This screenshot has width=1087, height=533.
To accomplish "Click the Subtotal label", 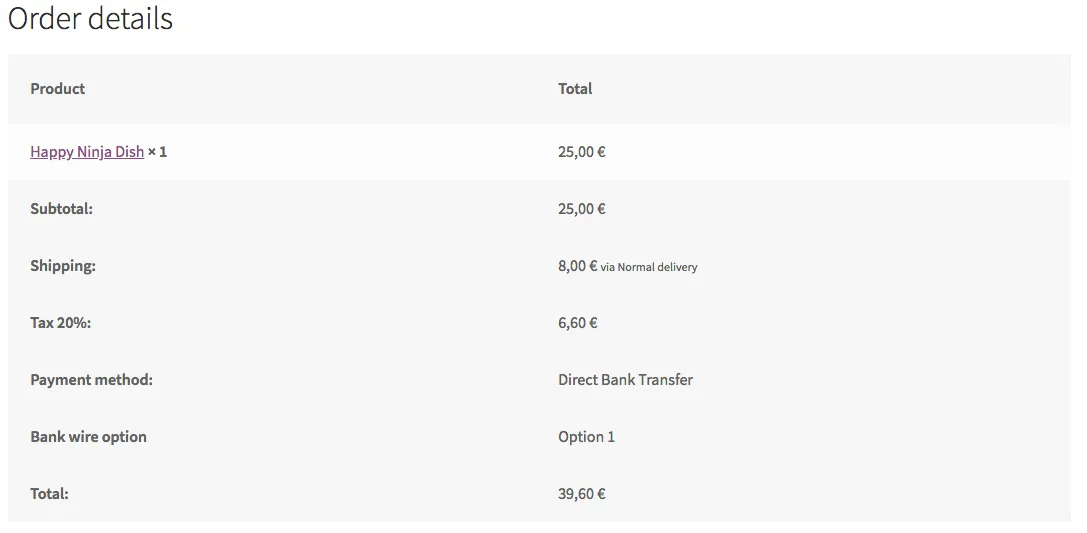I will pyautogui.click(x=62, y=209).
